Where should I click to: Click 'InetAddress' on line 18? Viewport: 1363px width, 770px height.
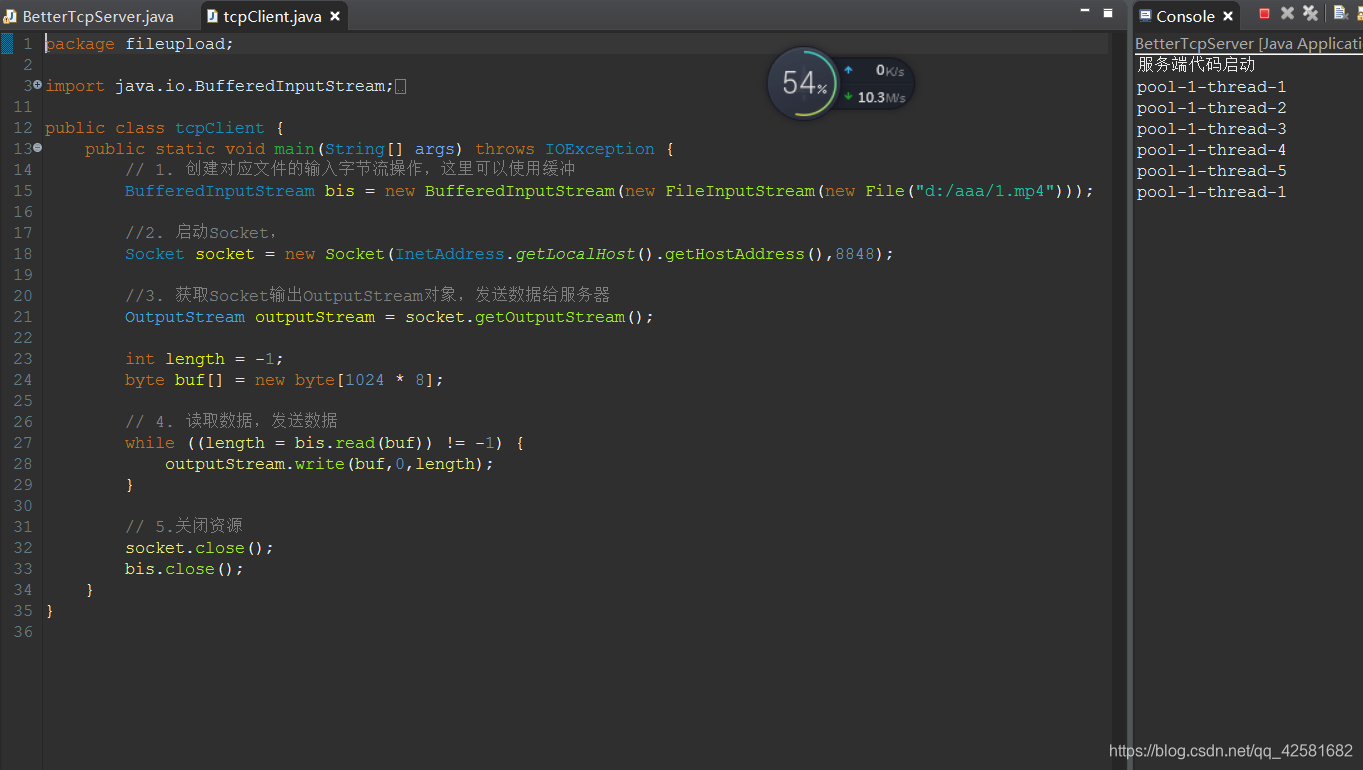[x=450, y=254]
